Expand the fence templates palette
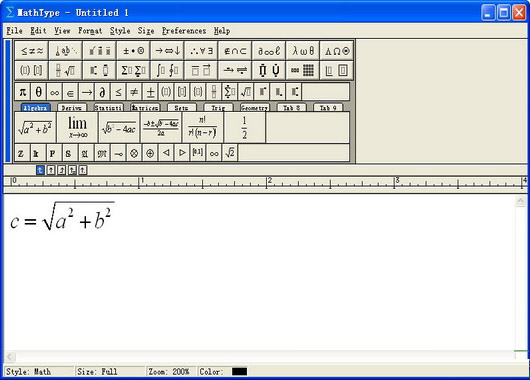530x380 pixels. click(32, 70)
